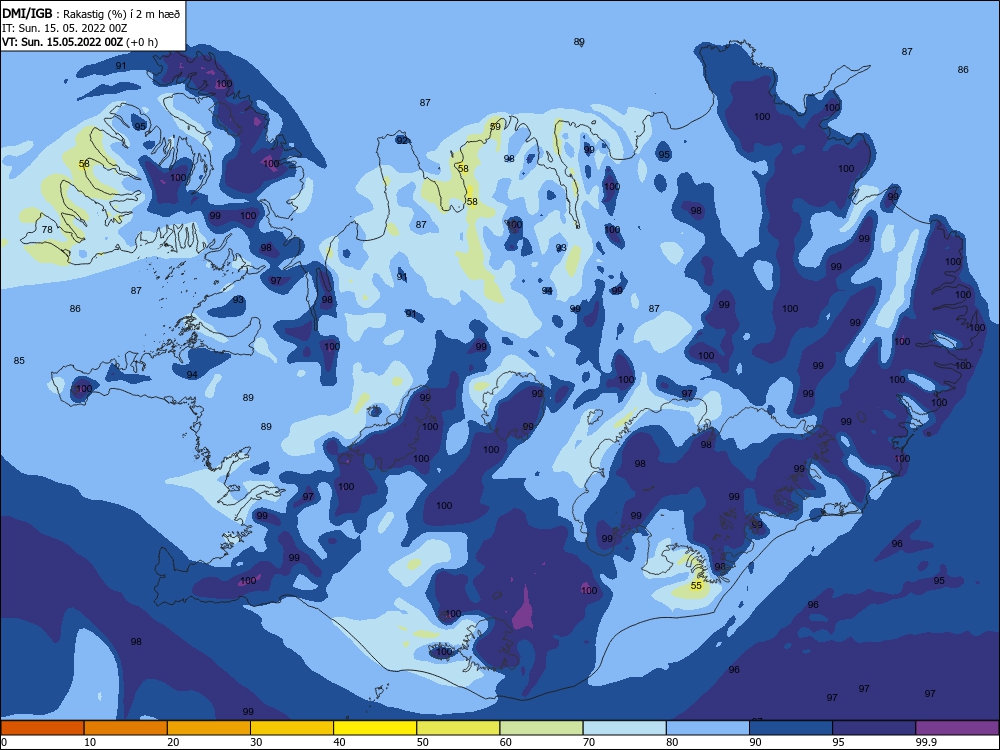Image resolution: width=1000 pixels, height=750 pixels.
Task: Select the legend scale label 40
Action: [x=339, y=742]
